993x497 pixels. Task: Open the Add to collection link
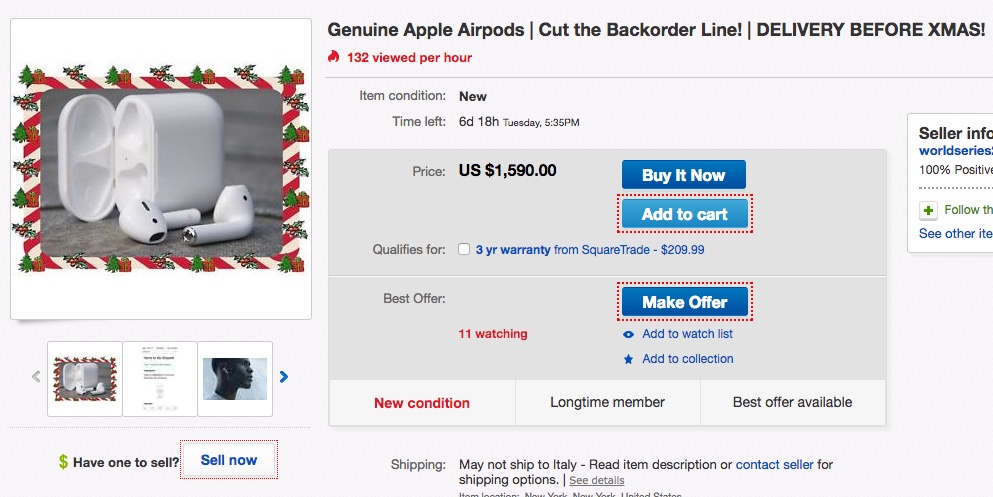[x=687, y=359]
